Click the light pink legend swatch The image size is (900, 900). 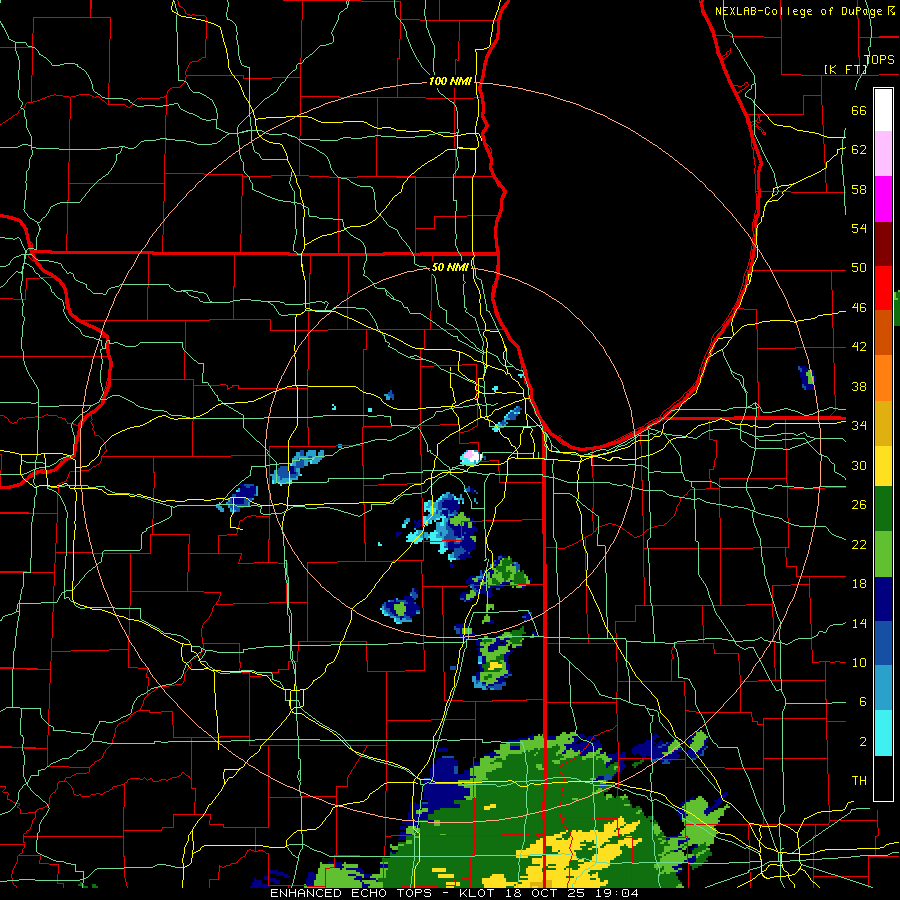(x=883, y=154)
